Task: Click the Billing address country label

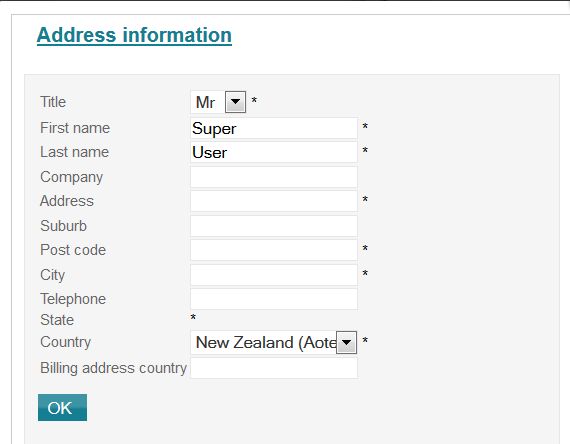Action: (113, 368)
